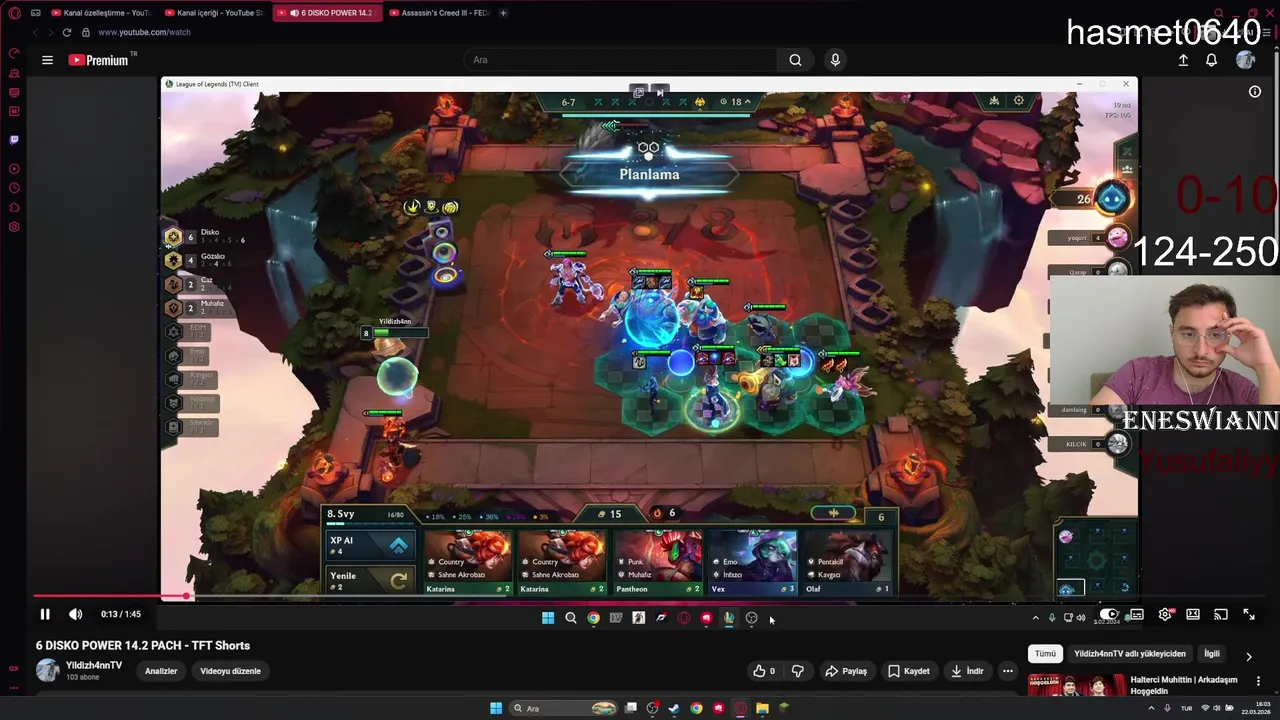Click the www.youtube.com/watch address bar

[144, 32]
